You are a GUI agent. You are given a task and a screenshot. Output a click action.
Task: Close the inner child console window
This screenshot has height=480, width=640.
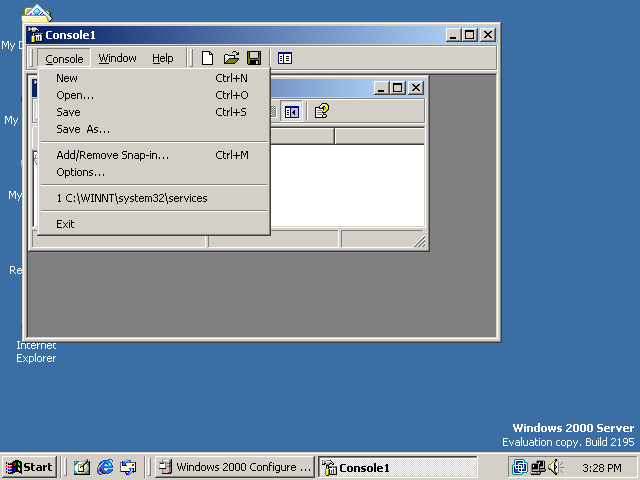click(x=416, y=88)
